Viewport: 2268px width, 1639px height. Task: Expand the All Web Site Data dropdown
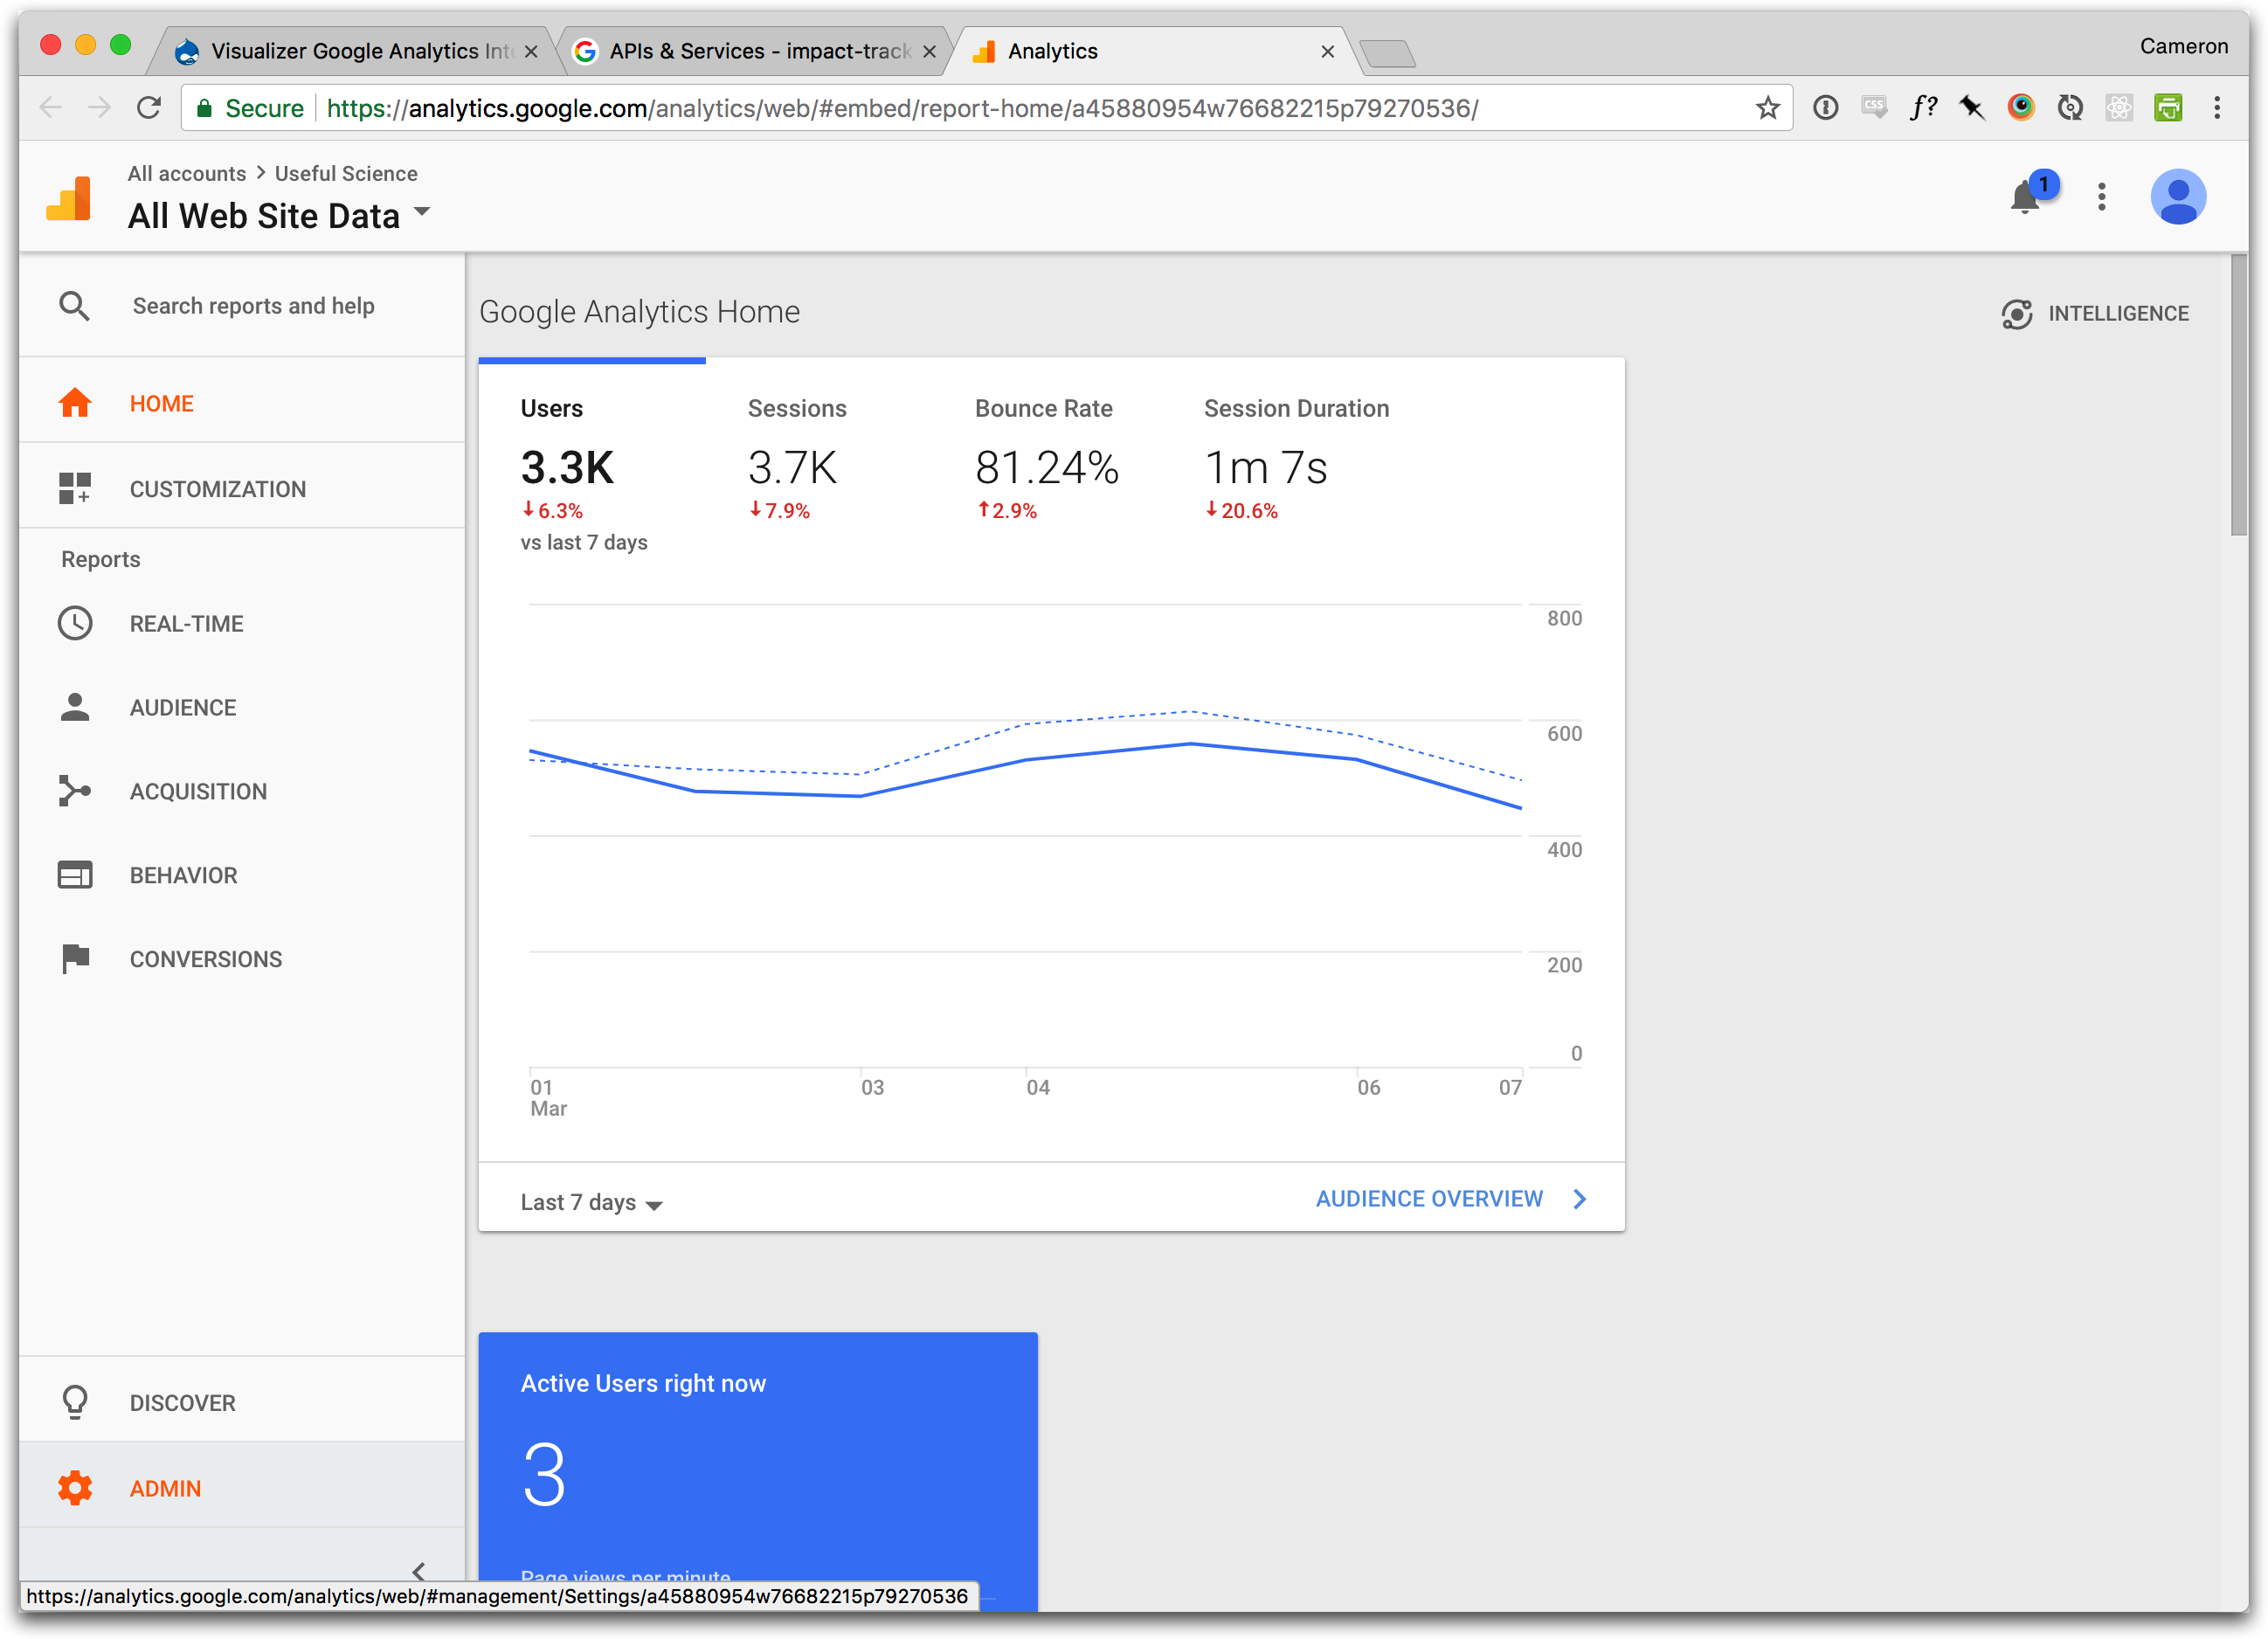(422, 213)
